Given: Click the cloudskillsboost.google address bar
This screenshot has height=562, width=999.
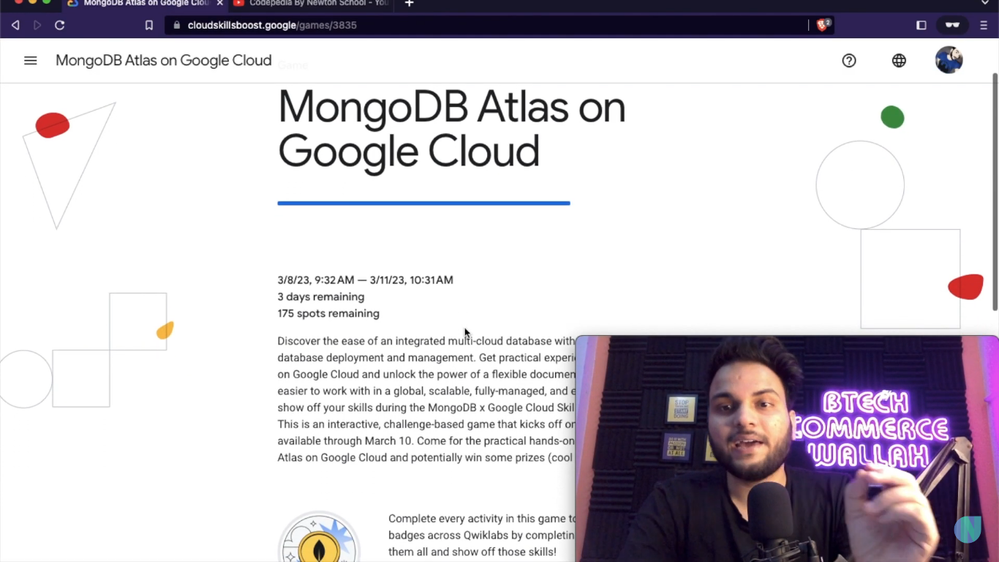Looking at the screenshot, I should pyautogui.click(x=487, y=25).
